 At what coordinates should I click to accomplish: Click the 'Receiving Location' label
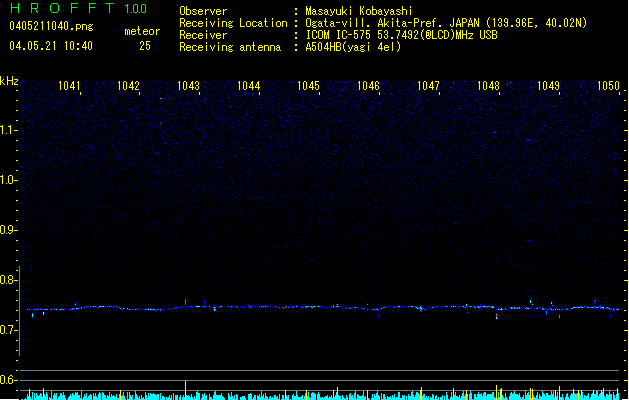click(x=233, y=23)
